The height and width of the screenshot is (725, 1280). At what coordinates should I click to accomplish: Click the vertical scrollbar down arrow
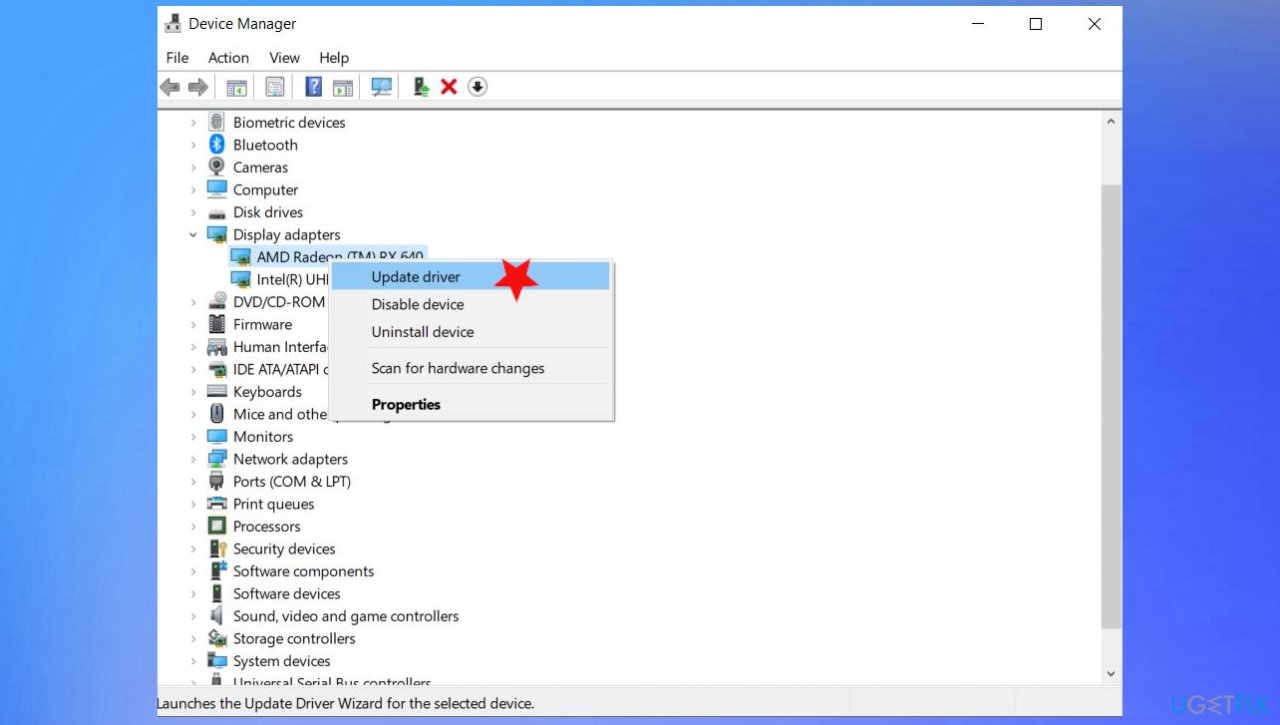click(1110, 673)
